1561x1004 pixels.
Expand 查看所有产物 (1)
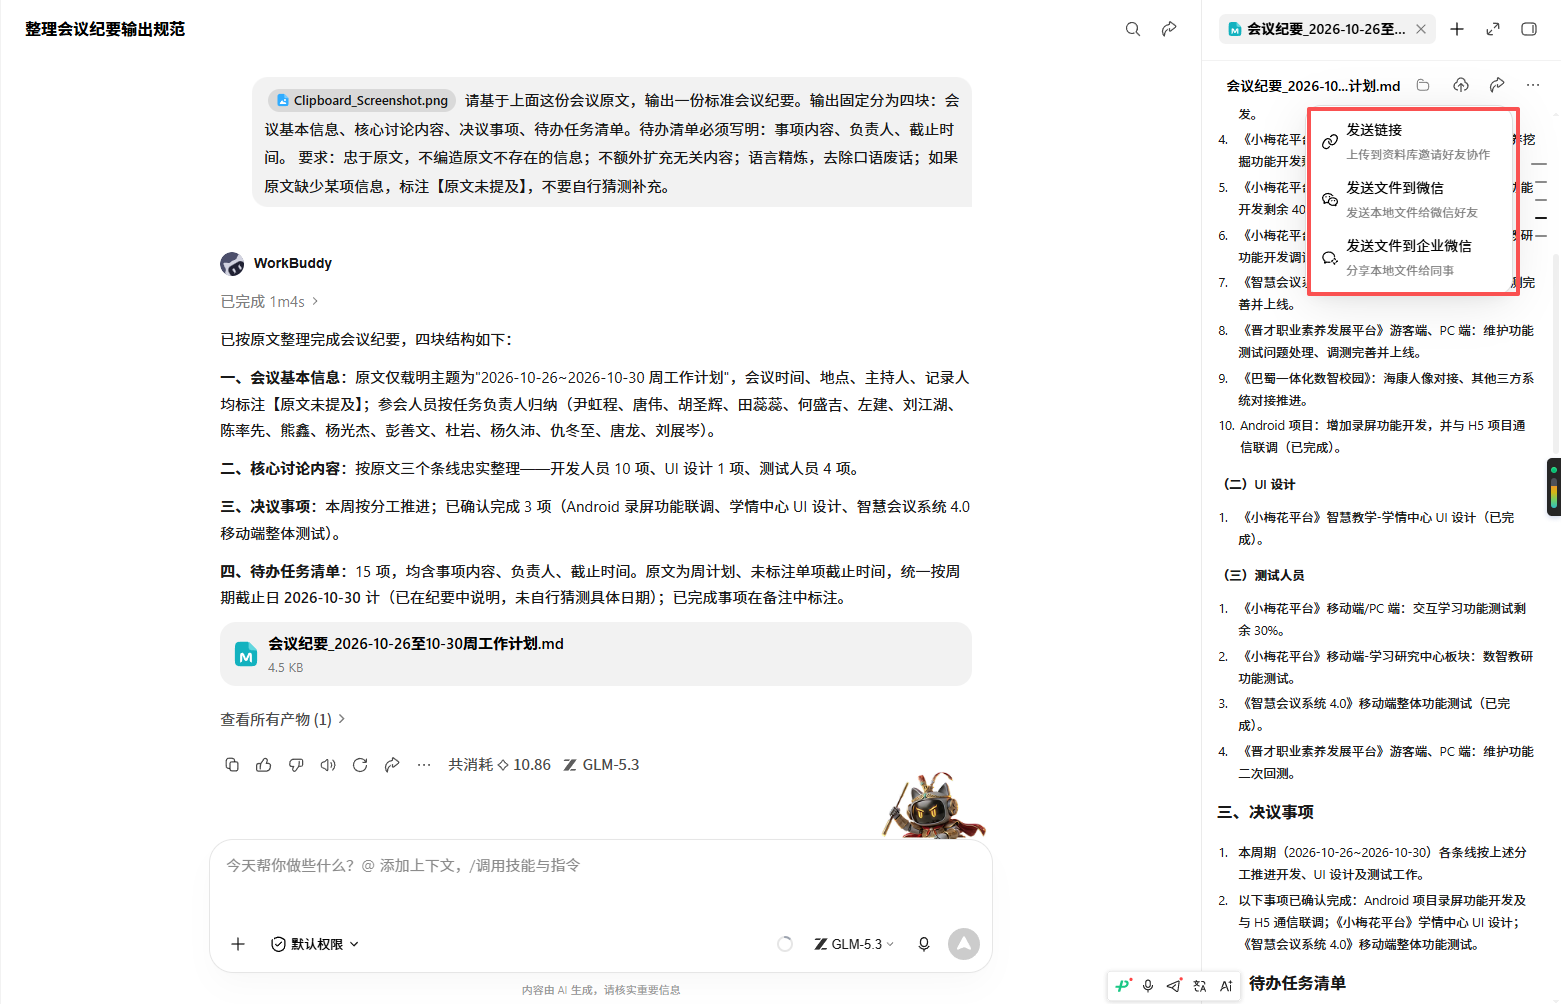pyautogui.click(x=283, y=719)
